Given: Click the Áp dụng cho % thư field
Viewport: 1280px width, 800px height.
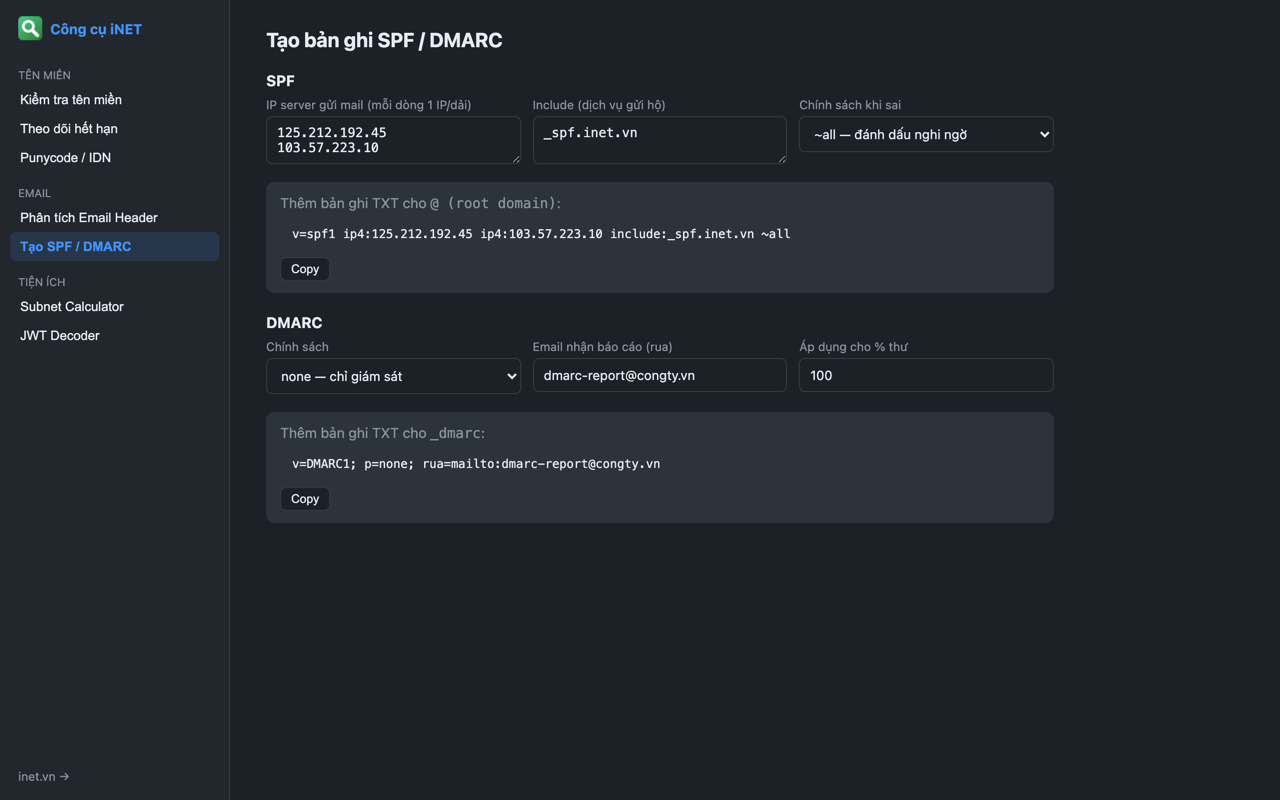Looking at the screenshot, I should coord(926,375).
